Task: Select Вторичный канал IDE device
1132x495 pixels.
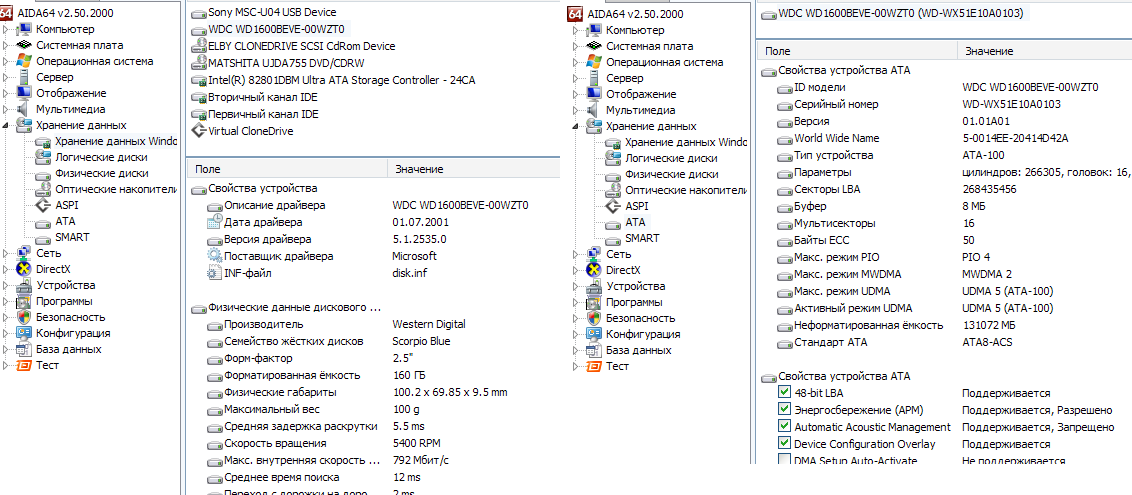Action: tap(263, 97)
